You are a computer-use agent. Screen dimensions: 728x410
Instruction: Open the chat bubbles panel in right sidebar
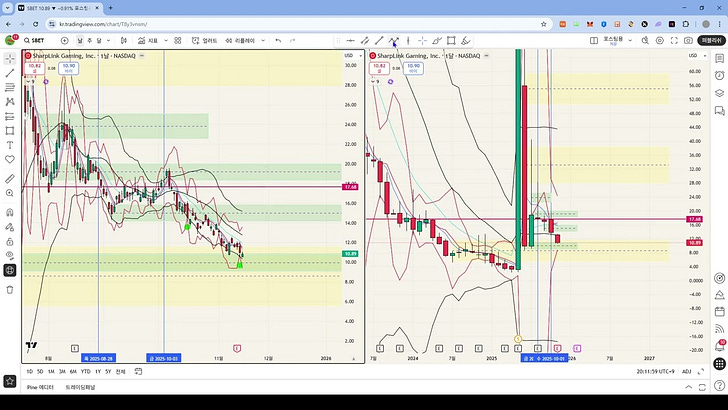720,111
